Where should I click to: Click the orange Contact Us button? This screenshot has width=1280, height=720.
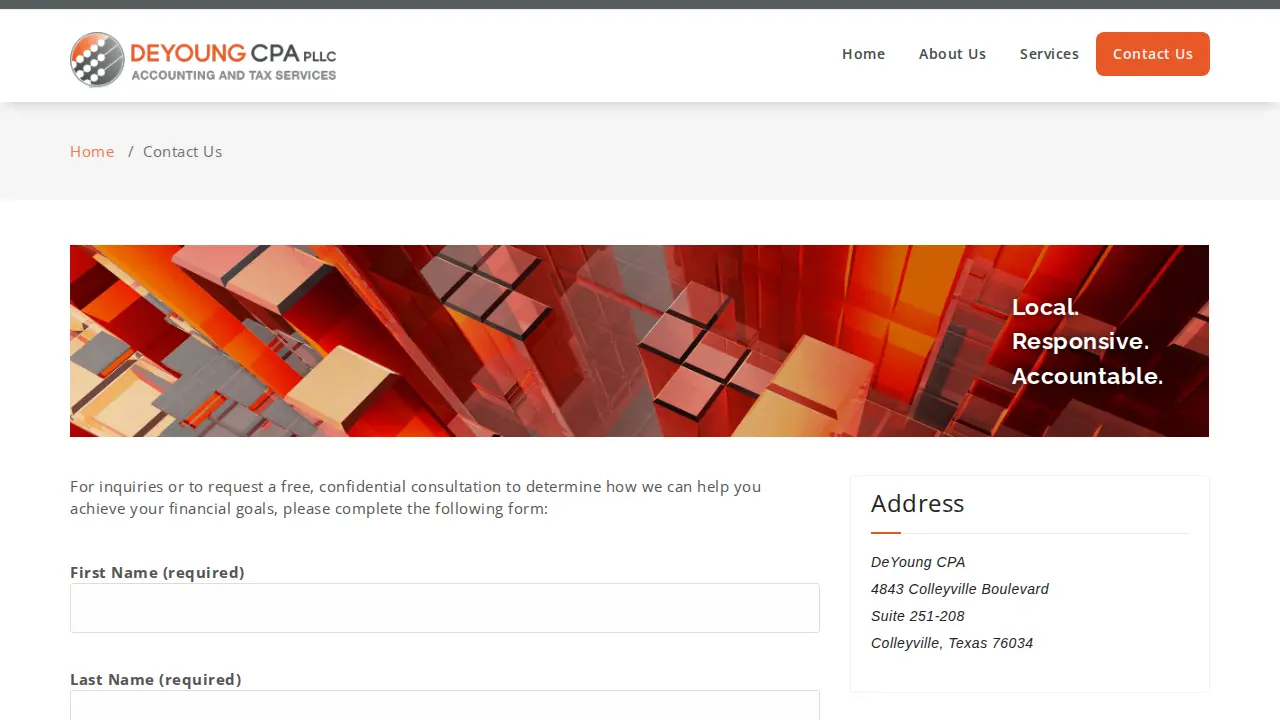tap(1153, 54)
